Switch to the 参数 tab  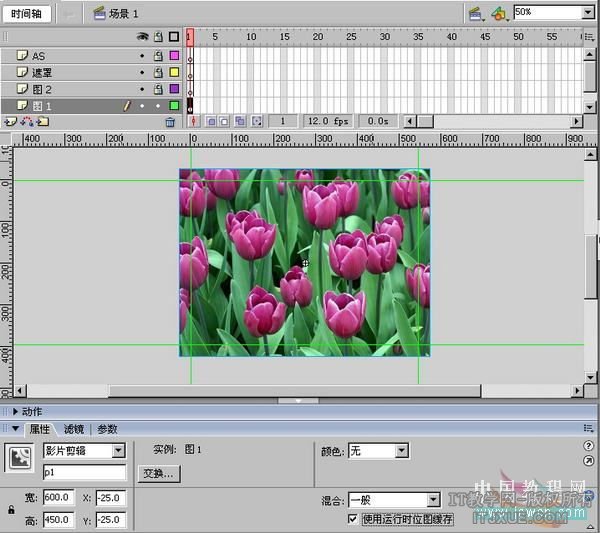pos(106,428)
